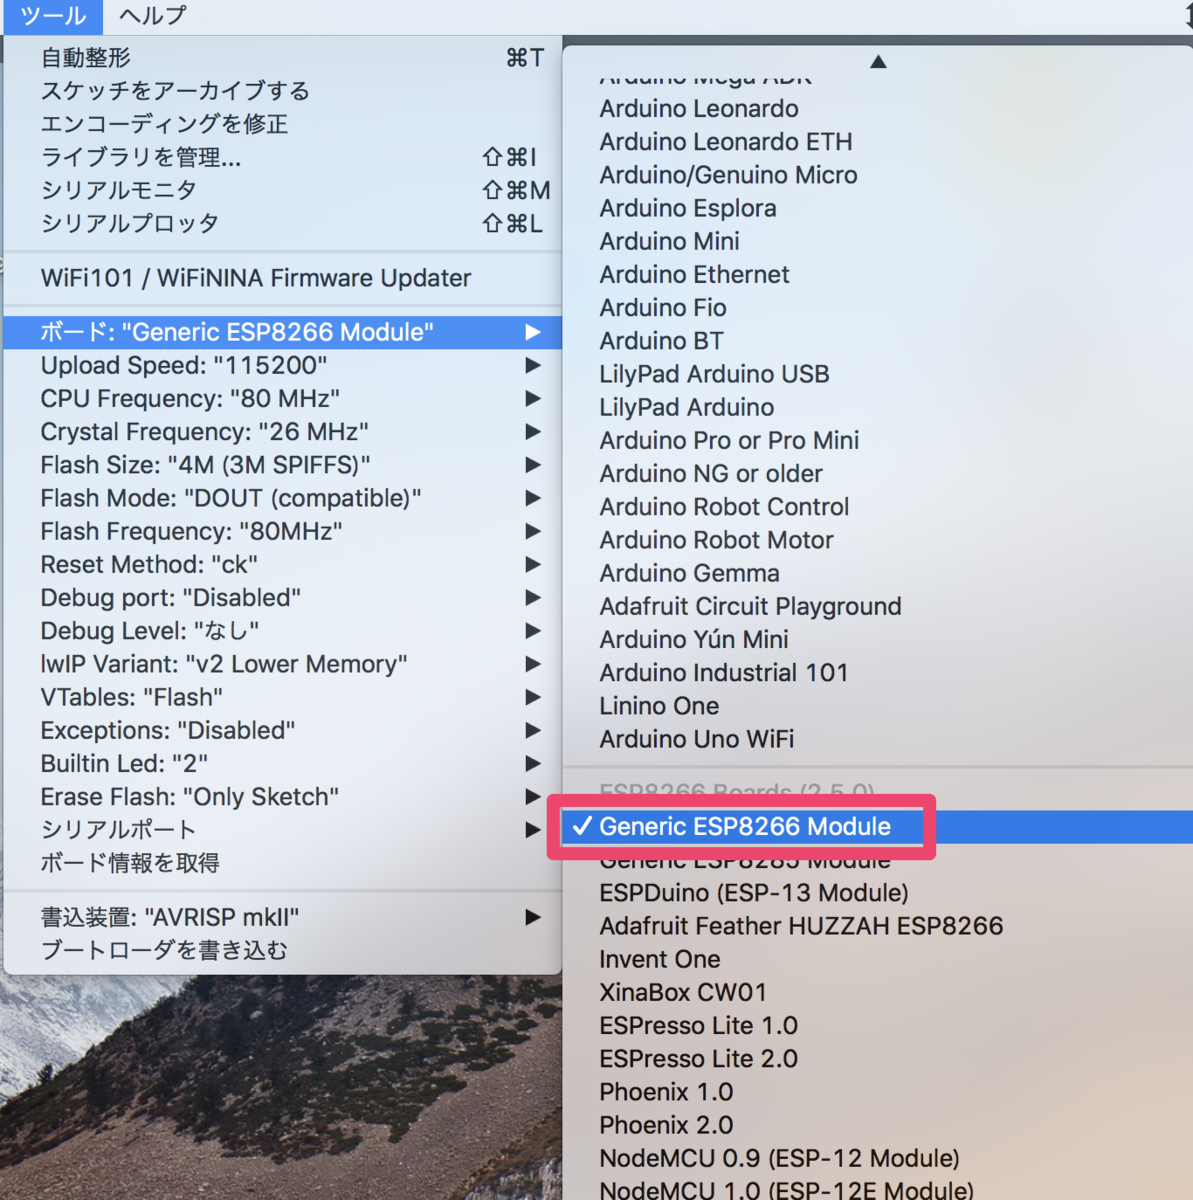This screenshot has width=1193, height=1200.
Task: Select Phoenix 1.0 board
Action: (878, 1091)
